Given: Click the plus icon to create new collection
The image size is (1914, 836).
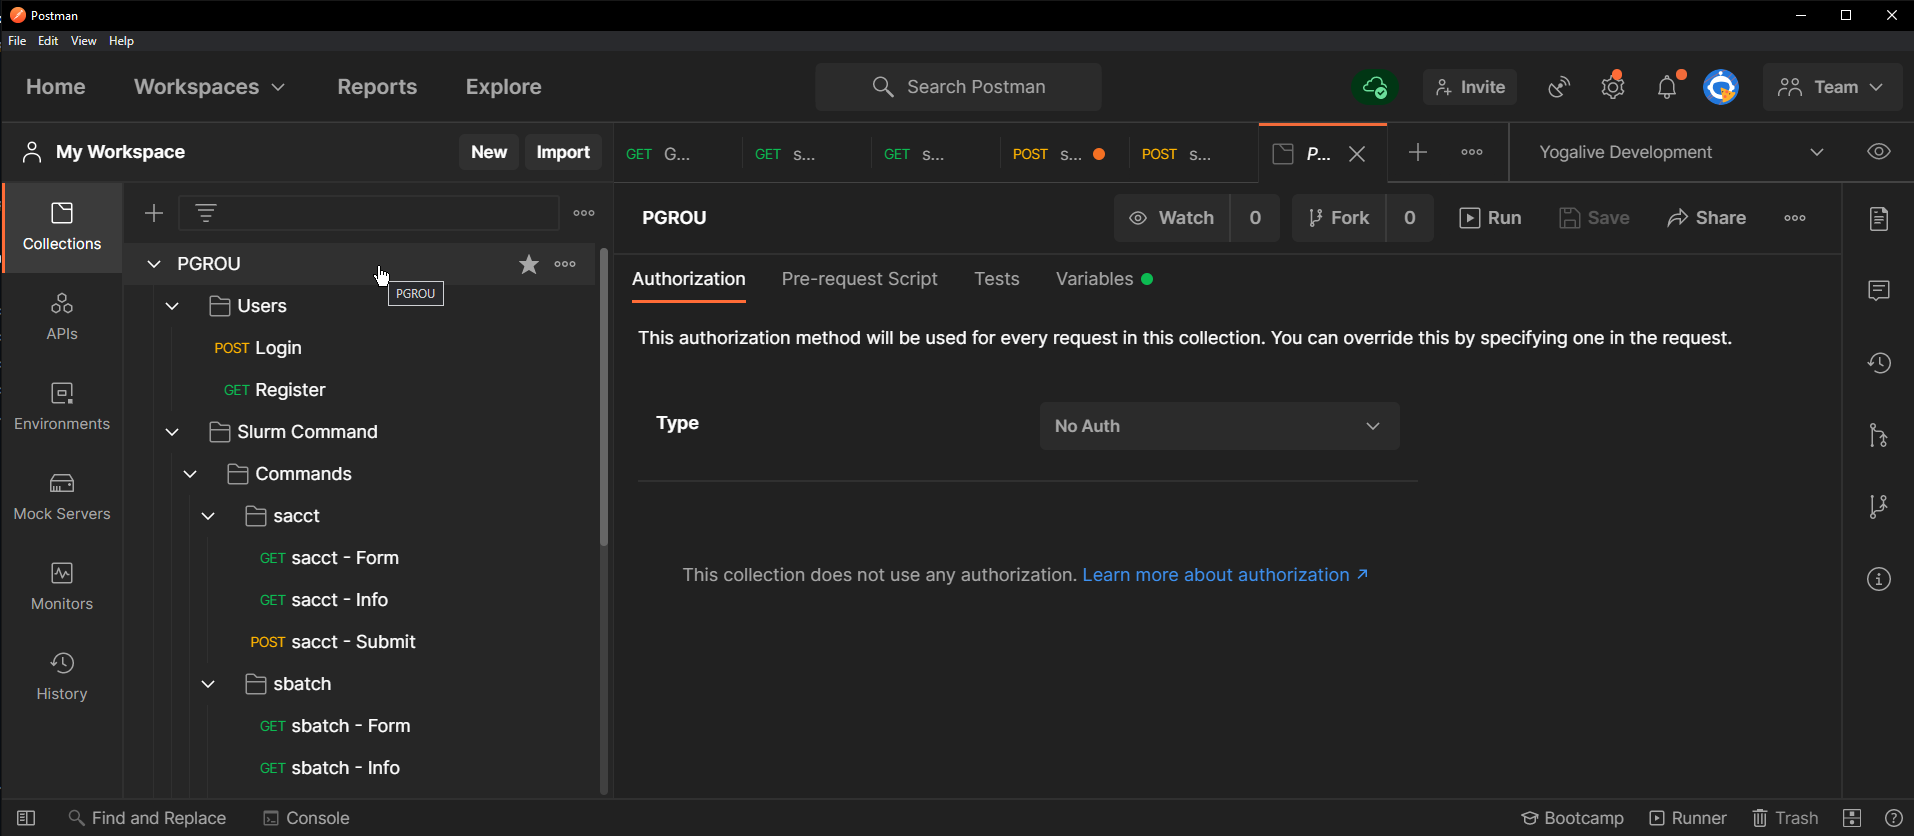Looking at the screenshot, I should 153,213.
